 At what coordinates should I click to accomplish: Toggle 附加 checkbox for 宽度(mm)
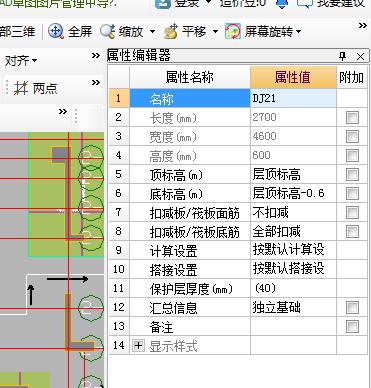[x=352, y=136]
